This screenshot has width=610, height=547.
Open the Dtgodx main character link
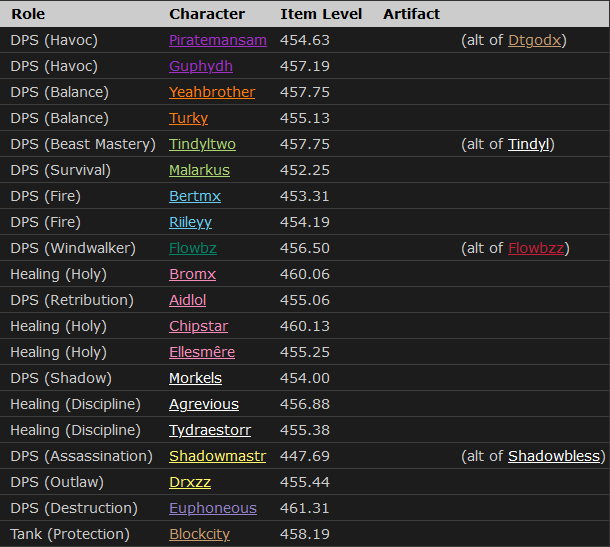(x=536, y=40)
